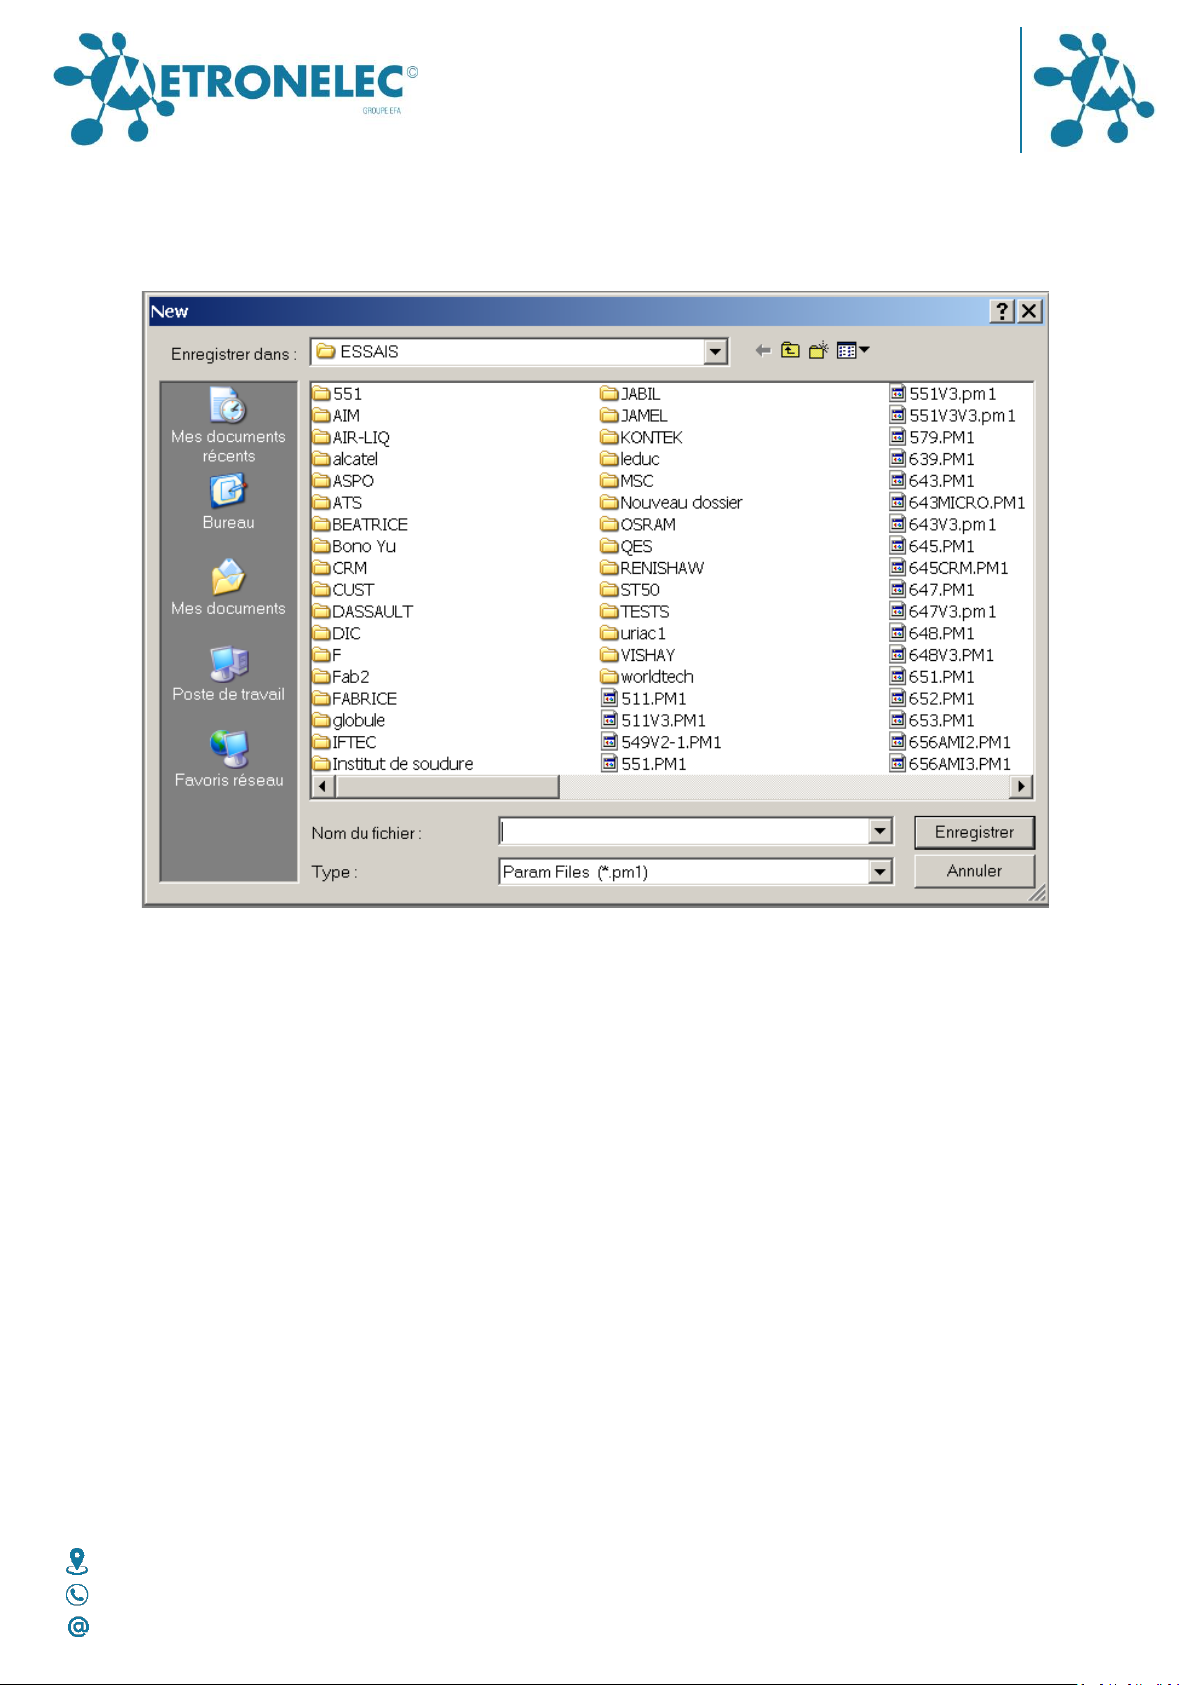This screenshot has width=1192, height=1685.
Task: Select the Institut de soudure folder
Action: pyautogui.click(x=393, y=764)
